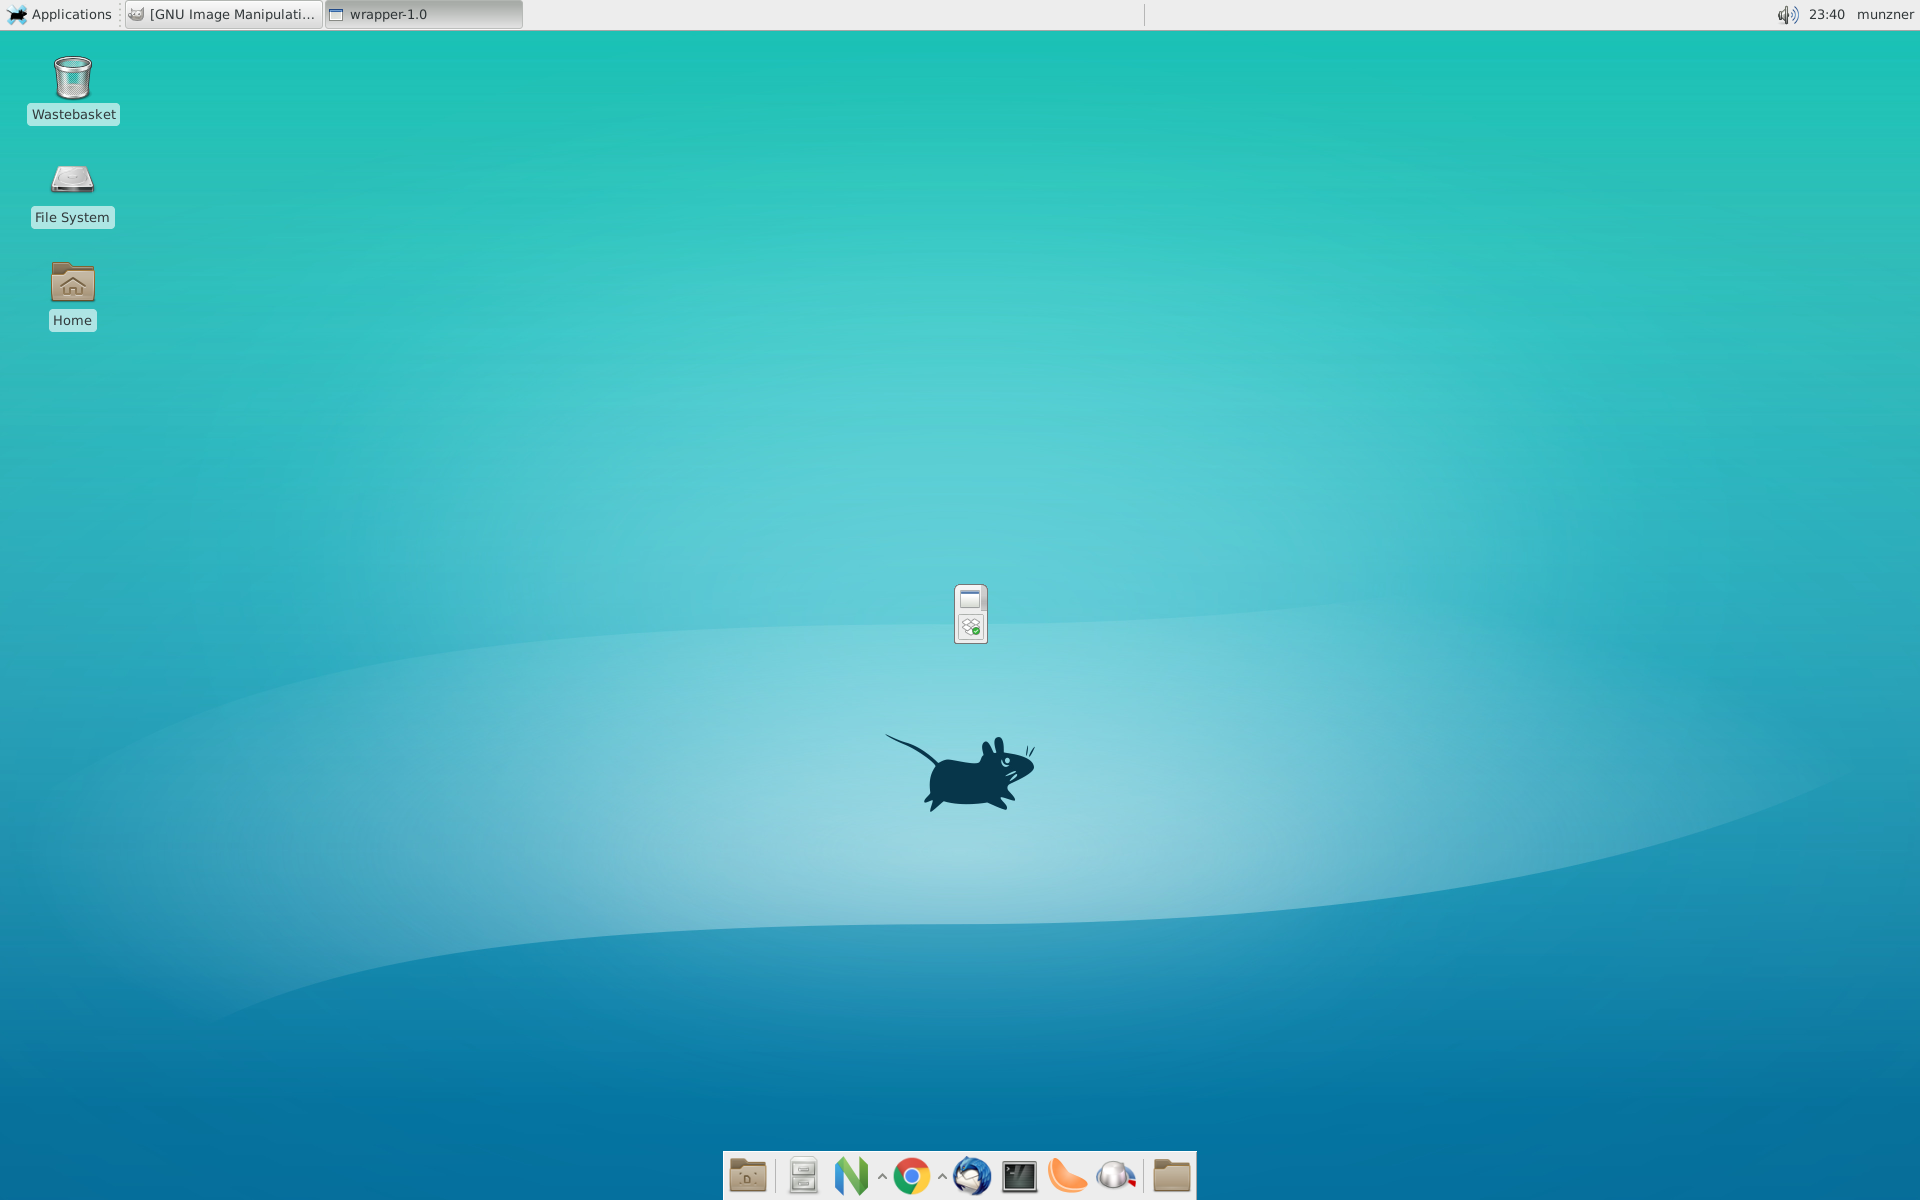Image resolution: width=1920 pixels, height=1200 pixels.
Task: Switch to GNU Image Manipulation window button
Action: click(223, 14)
